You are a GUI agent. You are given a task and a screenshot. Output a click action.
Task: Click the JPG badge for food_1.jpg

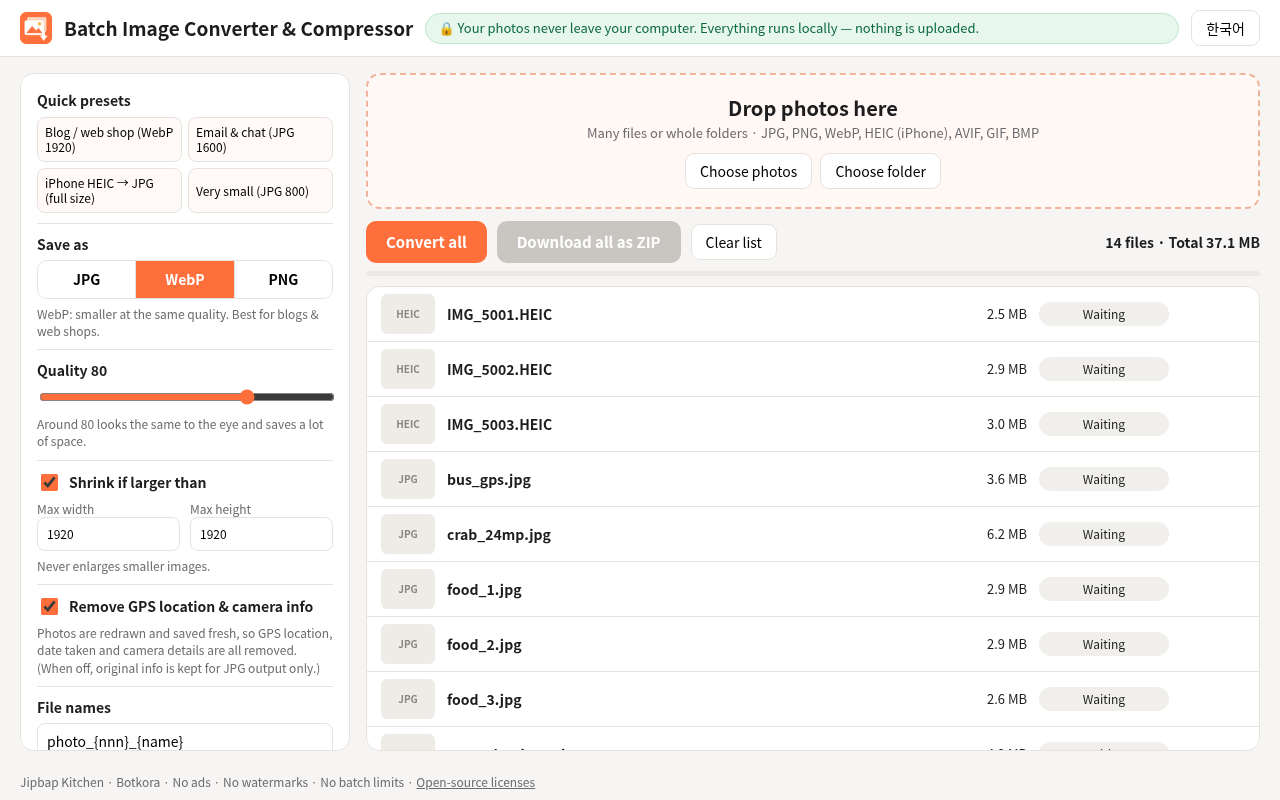click(x=408, y=589)
